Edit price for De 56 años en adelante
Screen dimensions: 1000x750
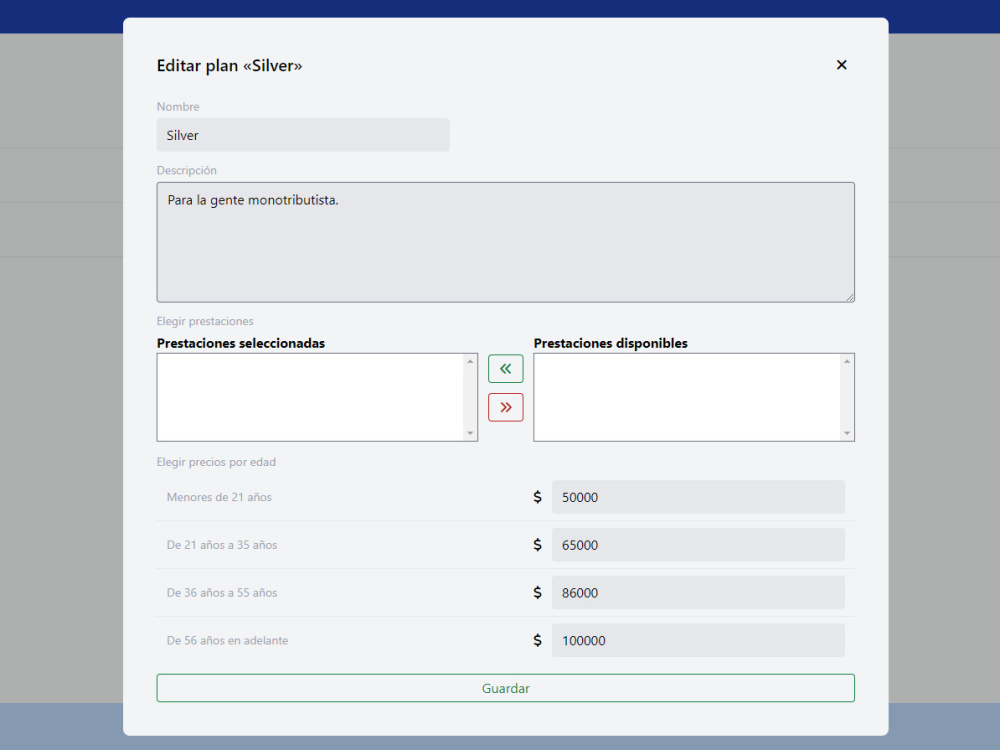698,640
